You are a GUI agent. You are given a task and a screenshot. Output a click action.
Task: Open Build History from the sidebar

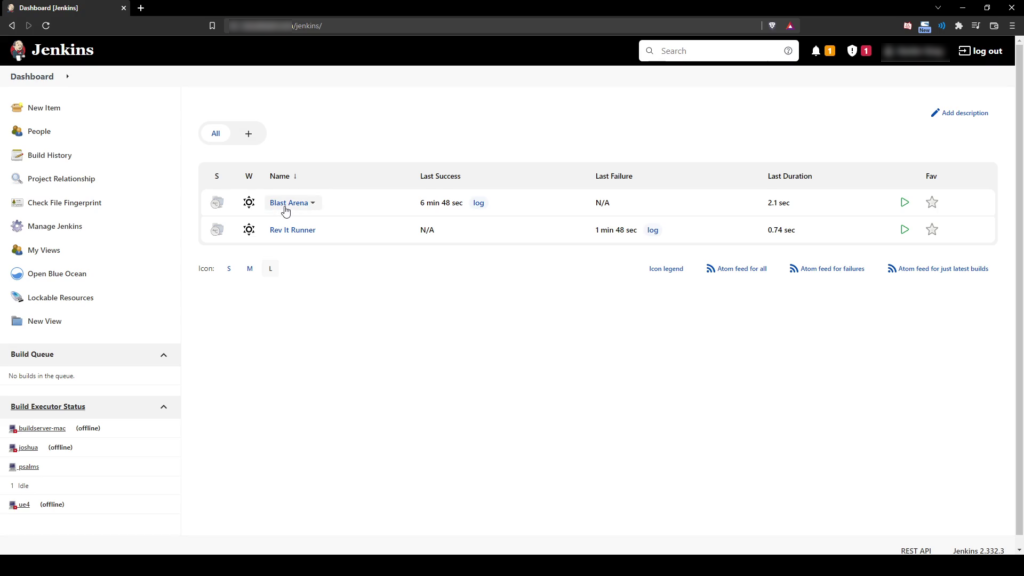tap(50, 155)
